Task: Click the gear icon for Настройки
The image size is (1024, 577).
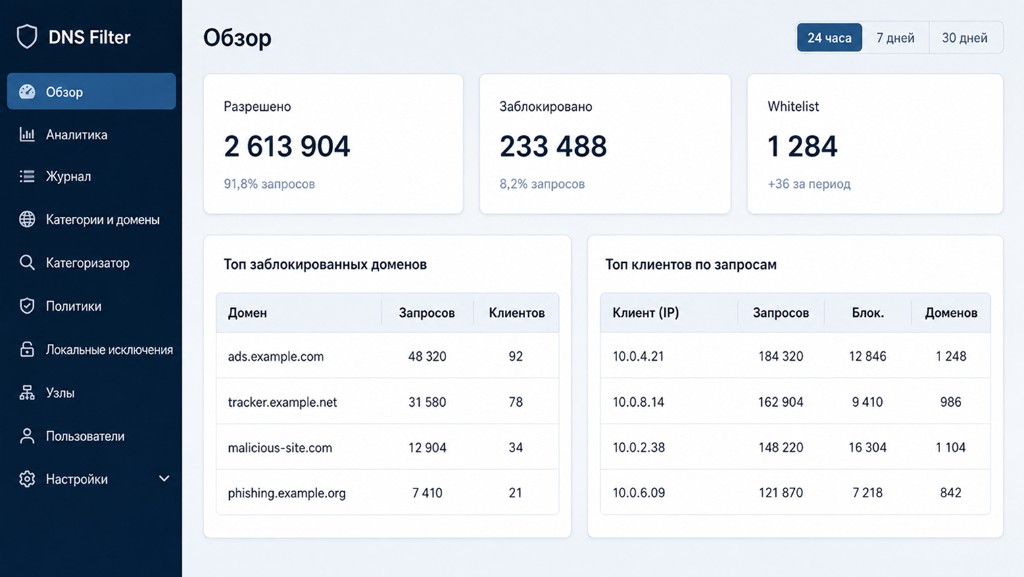Action: pyautogui.click(x=27, y=479)
